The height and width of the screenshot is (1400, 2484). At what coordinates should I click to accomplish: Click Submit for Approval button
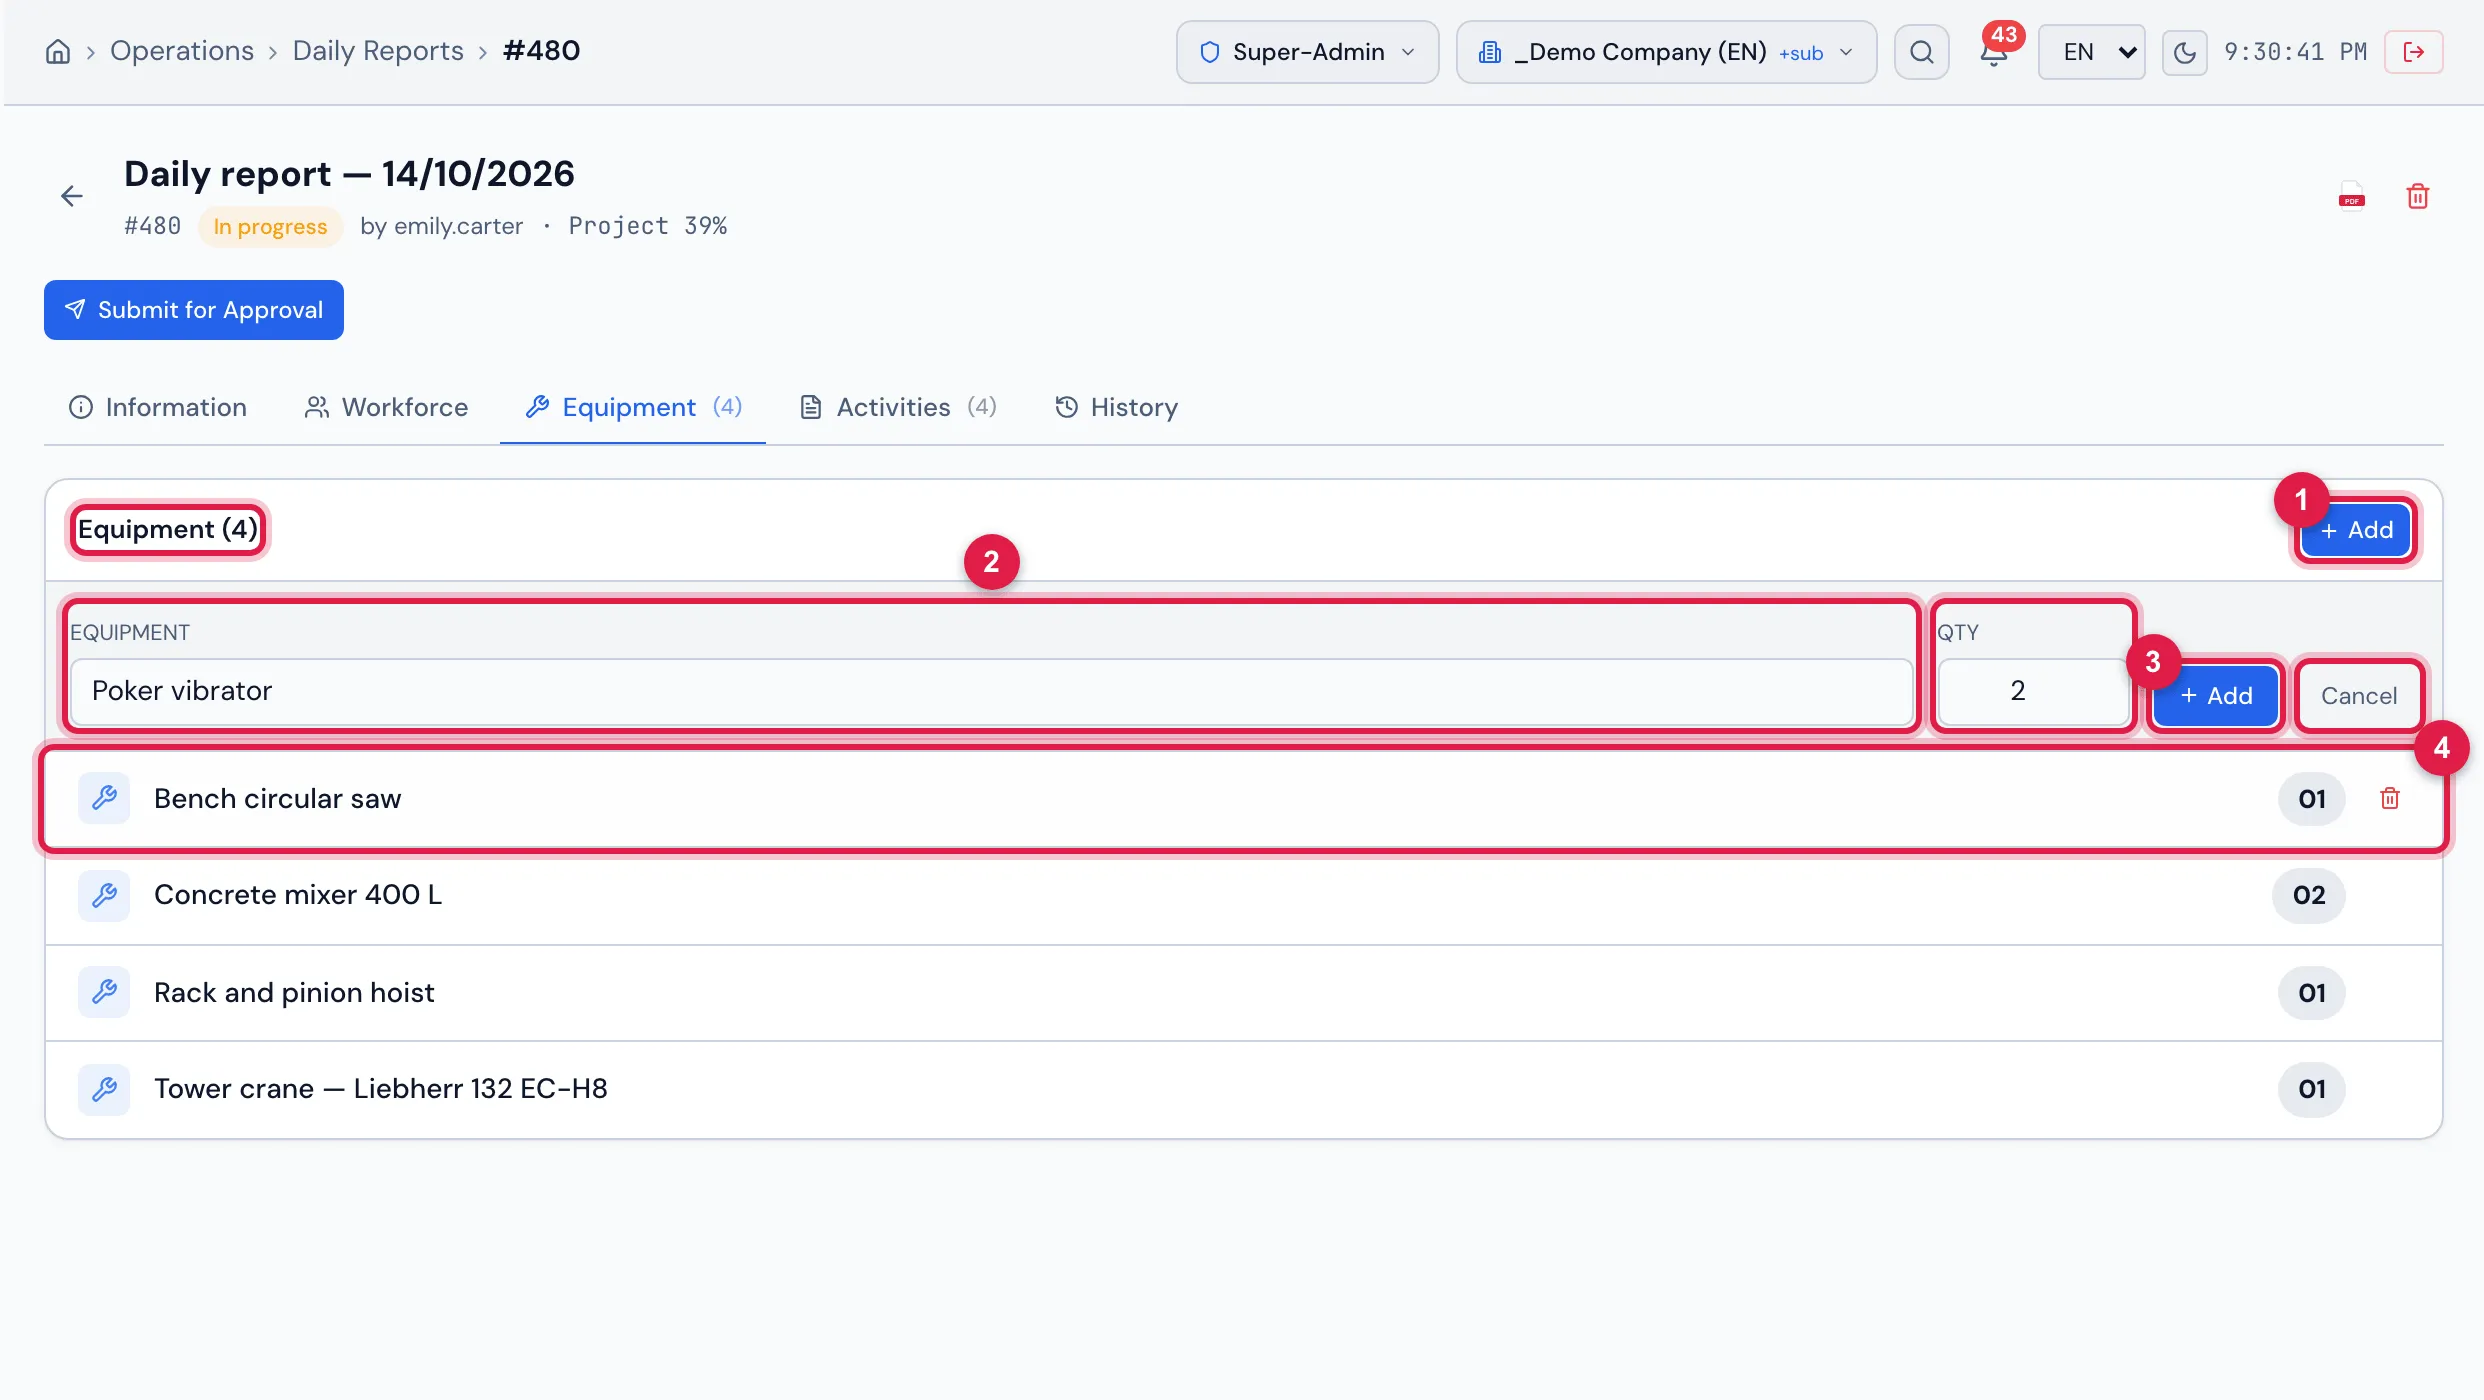(194, 310)
